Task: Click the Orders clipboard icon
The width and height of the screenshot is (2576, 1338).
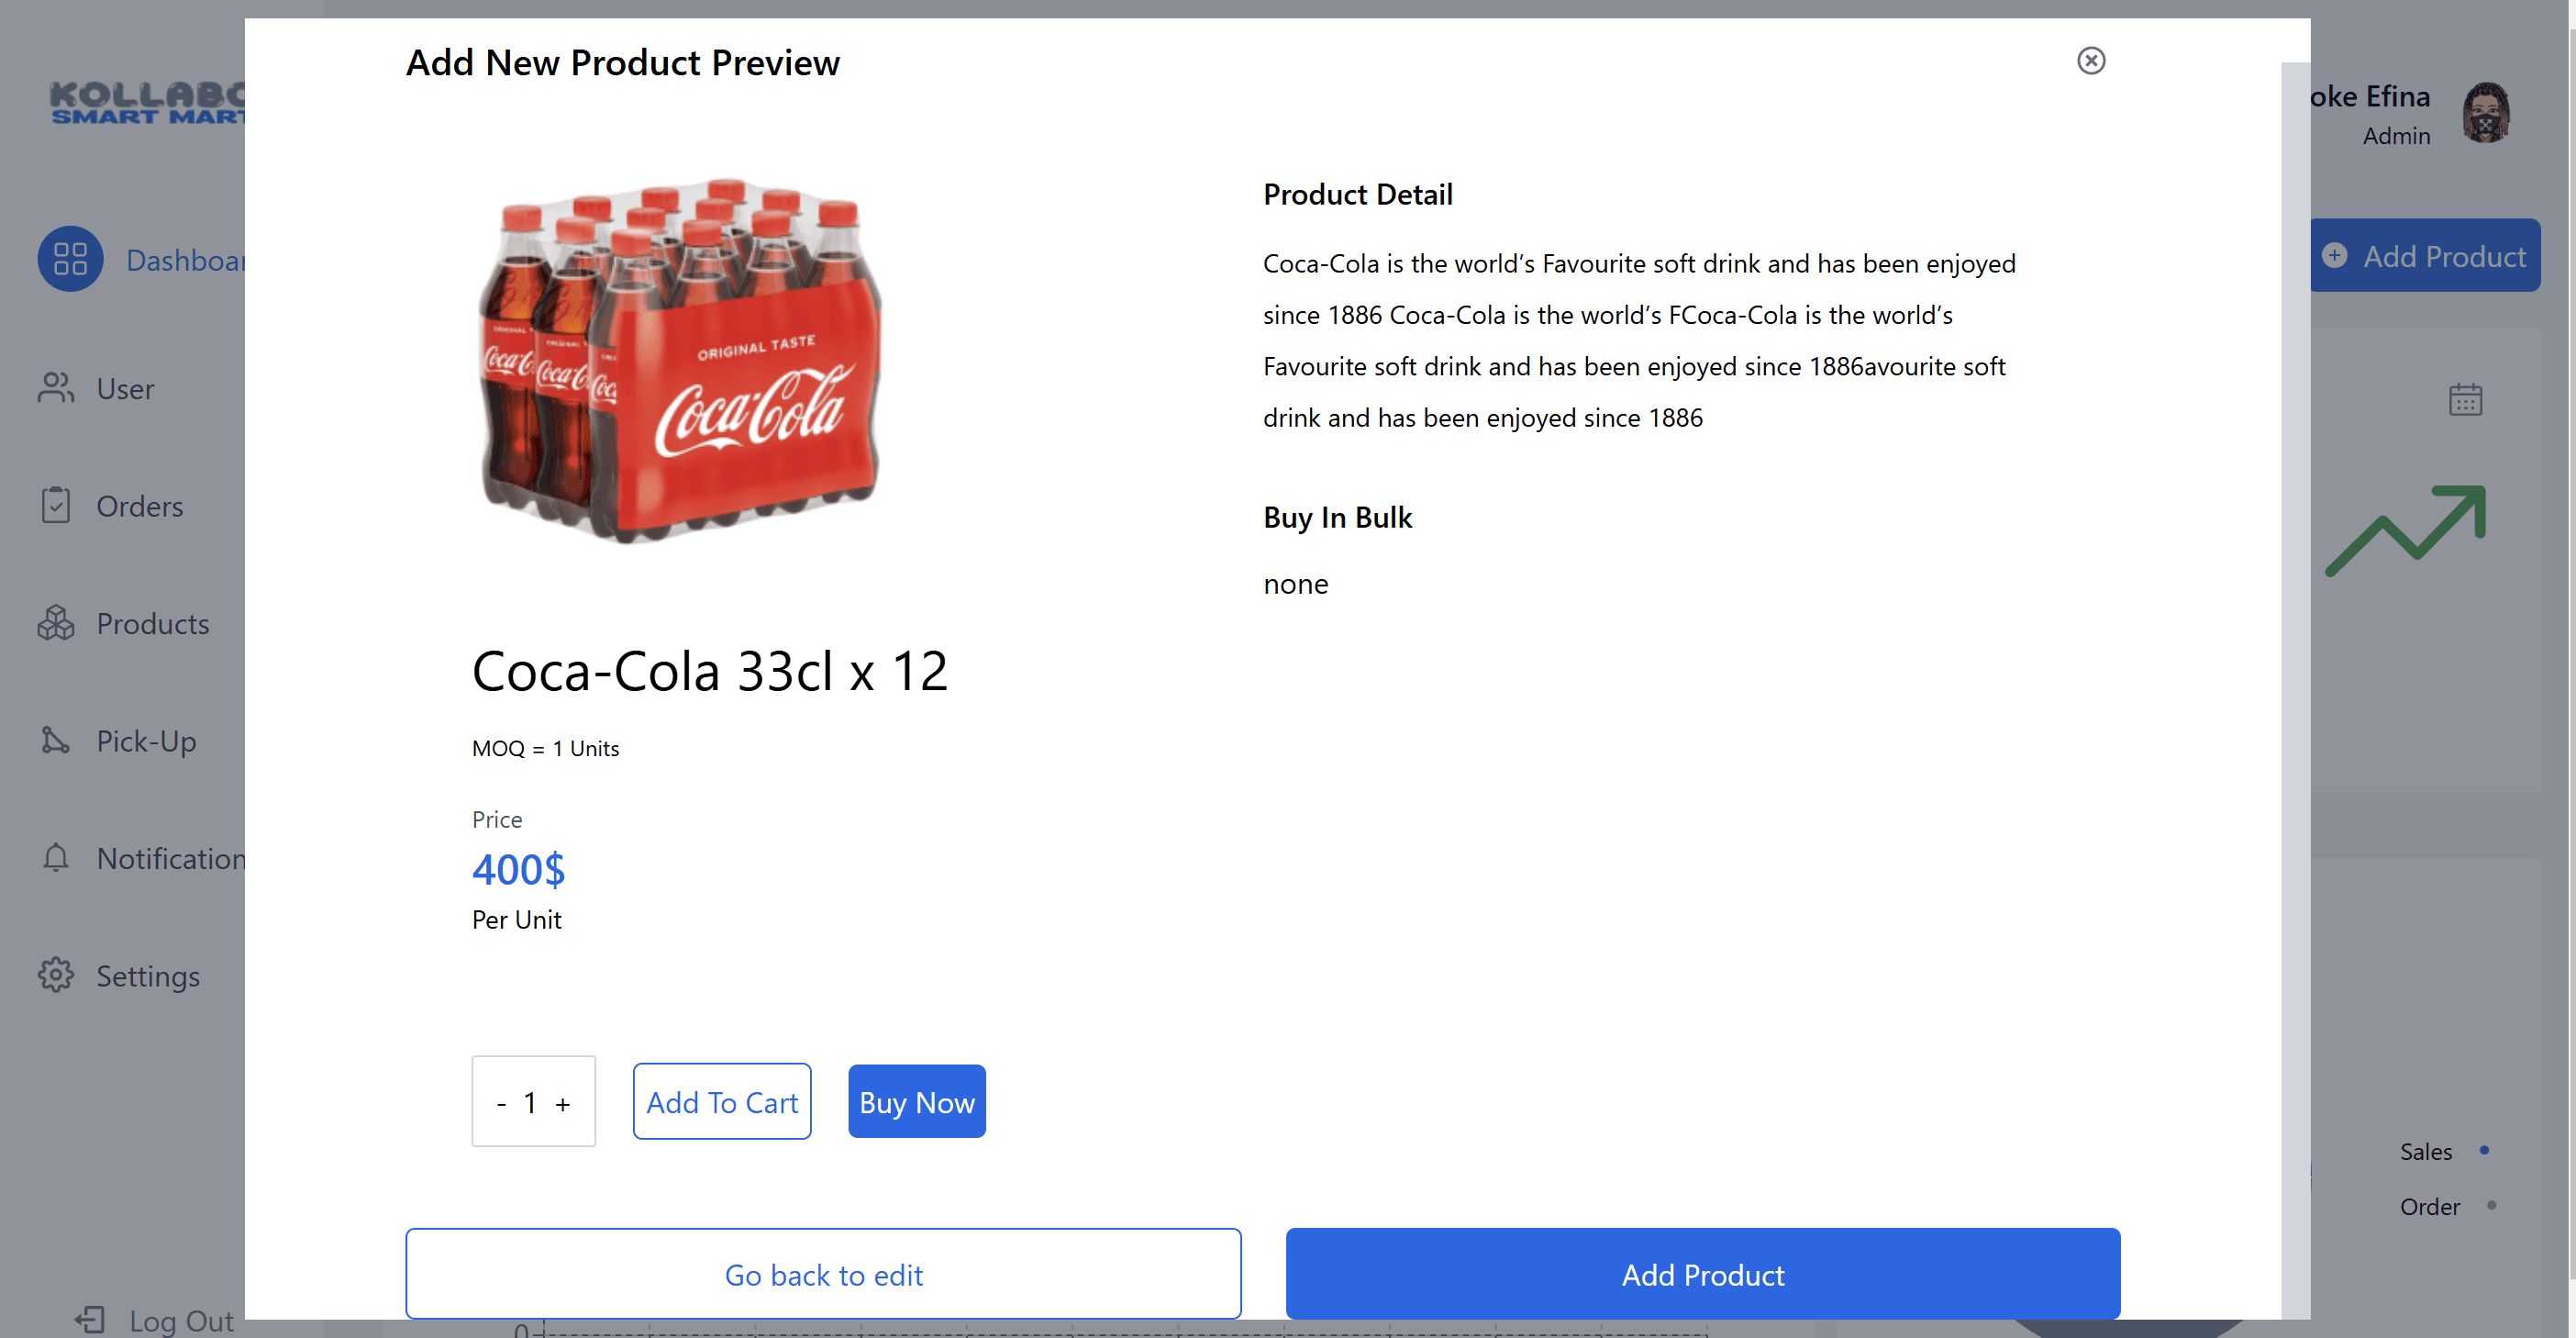Action: pos(56,505)
